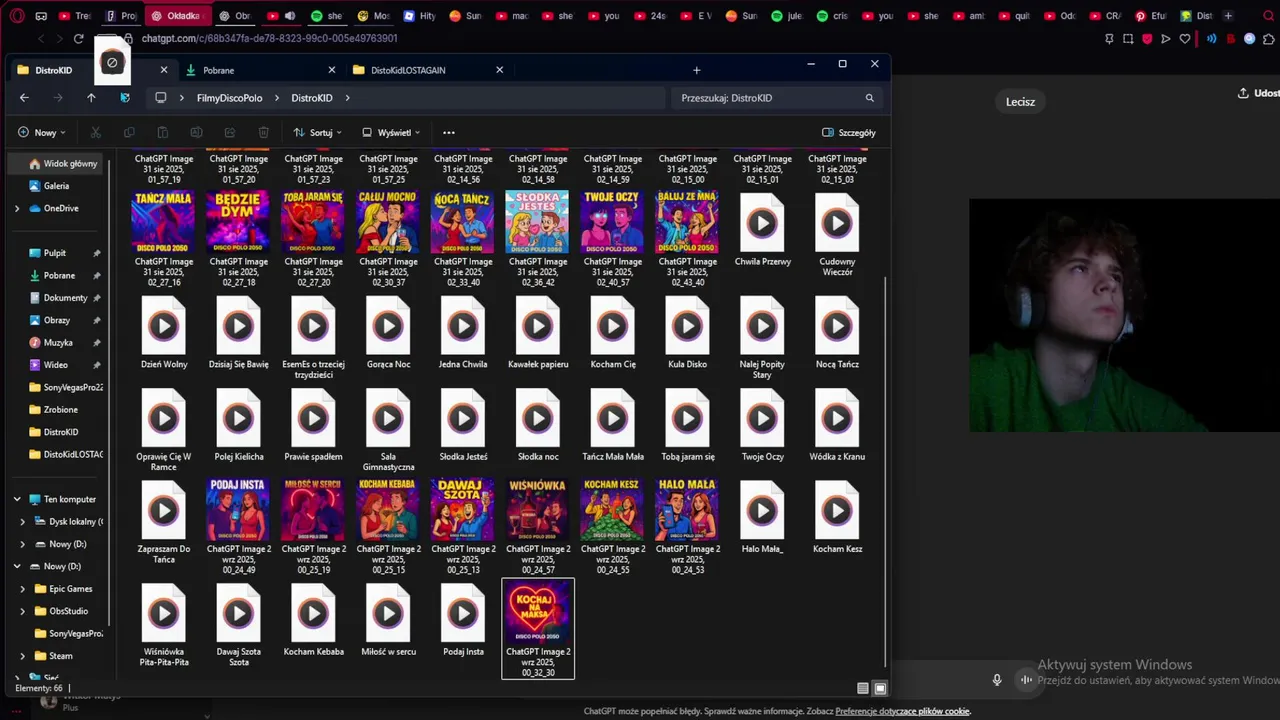Image resolution: width=1280 pixels, height=720 pixels.
Task: Go back in File Explorer history
Action: [24, 98]
